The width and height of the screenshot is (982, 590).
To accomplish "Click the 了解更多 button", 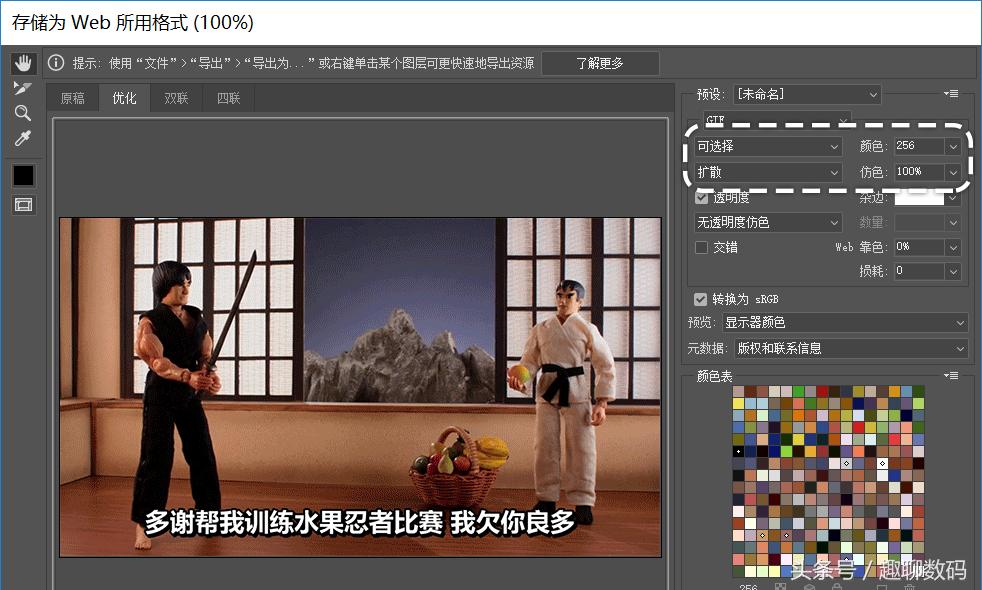I will [x=600, y=62].
